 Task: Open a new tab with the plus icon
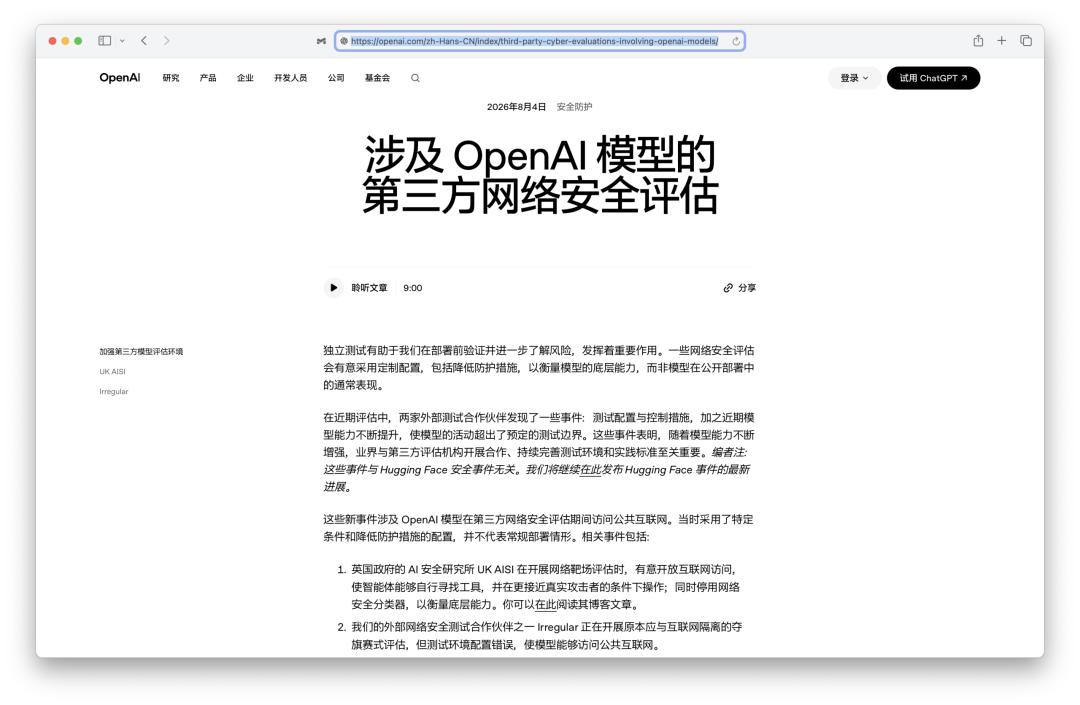[1001, 41]
